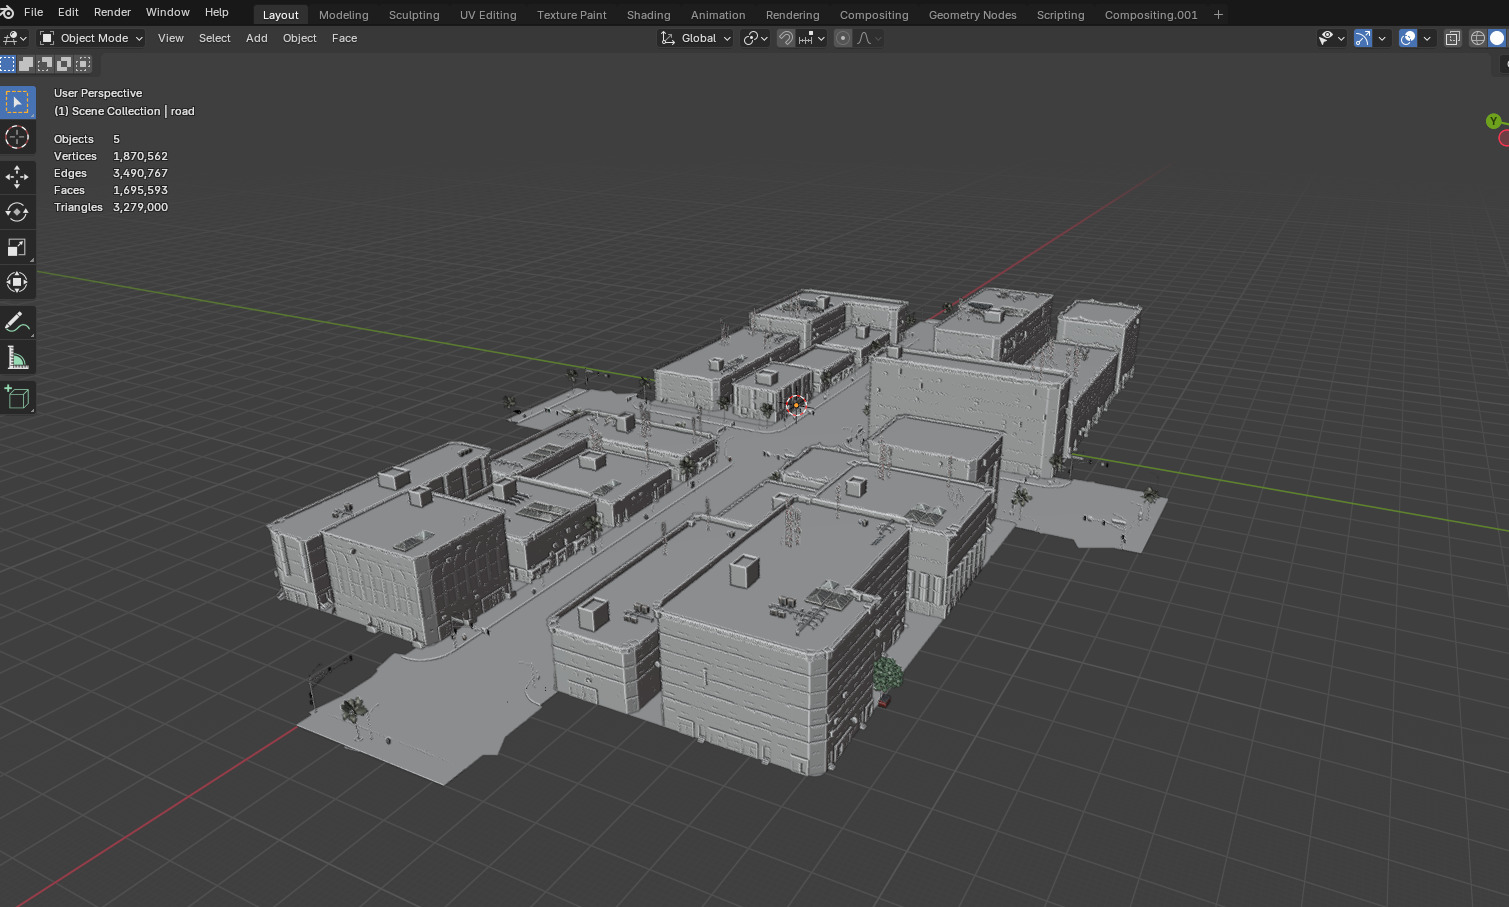1509x907 pixels.
Task: Toggle viewport overlays display
Action: pyautogui.click(x=1408, y=38)
